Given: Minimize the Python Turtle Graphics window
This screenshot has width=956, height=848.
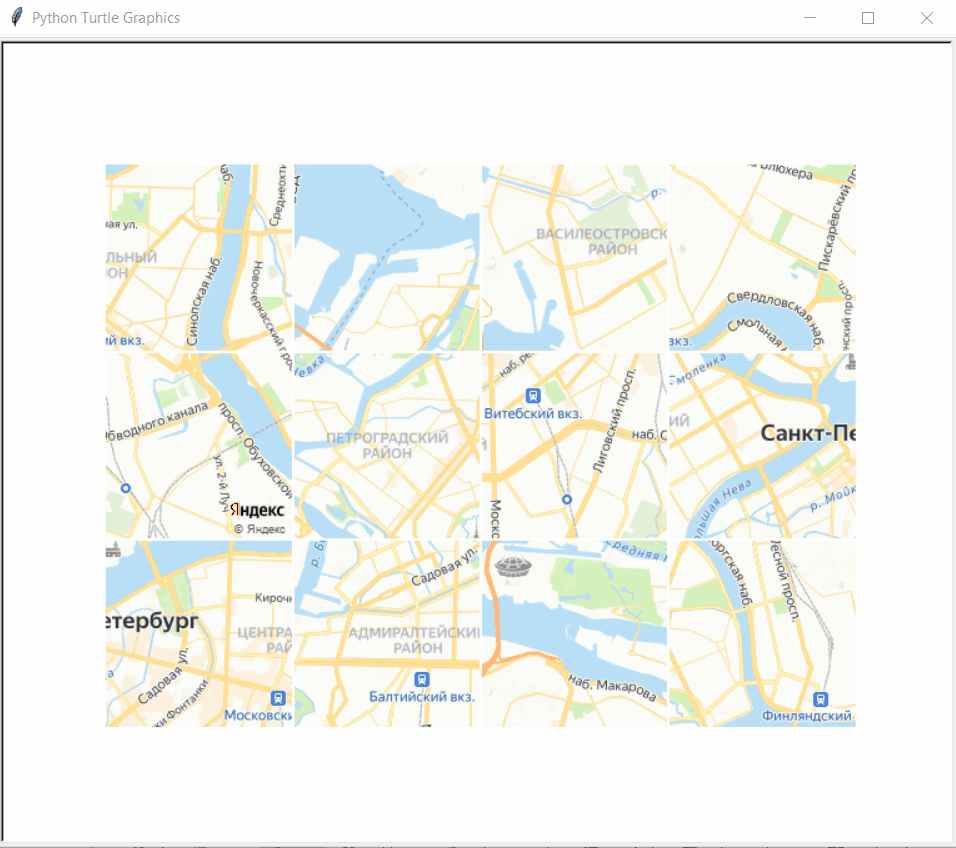Looking at the screenshot, I should click(810, 18).
